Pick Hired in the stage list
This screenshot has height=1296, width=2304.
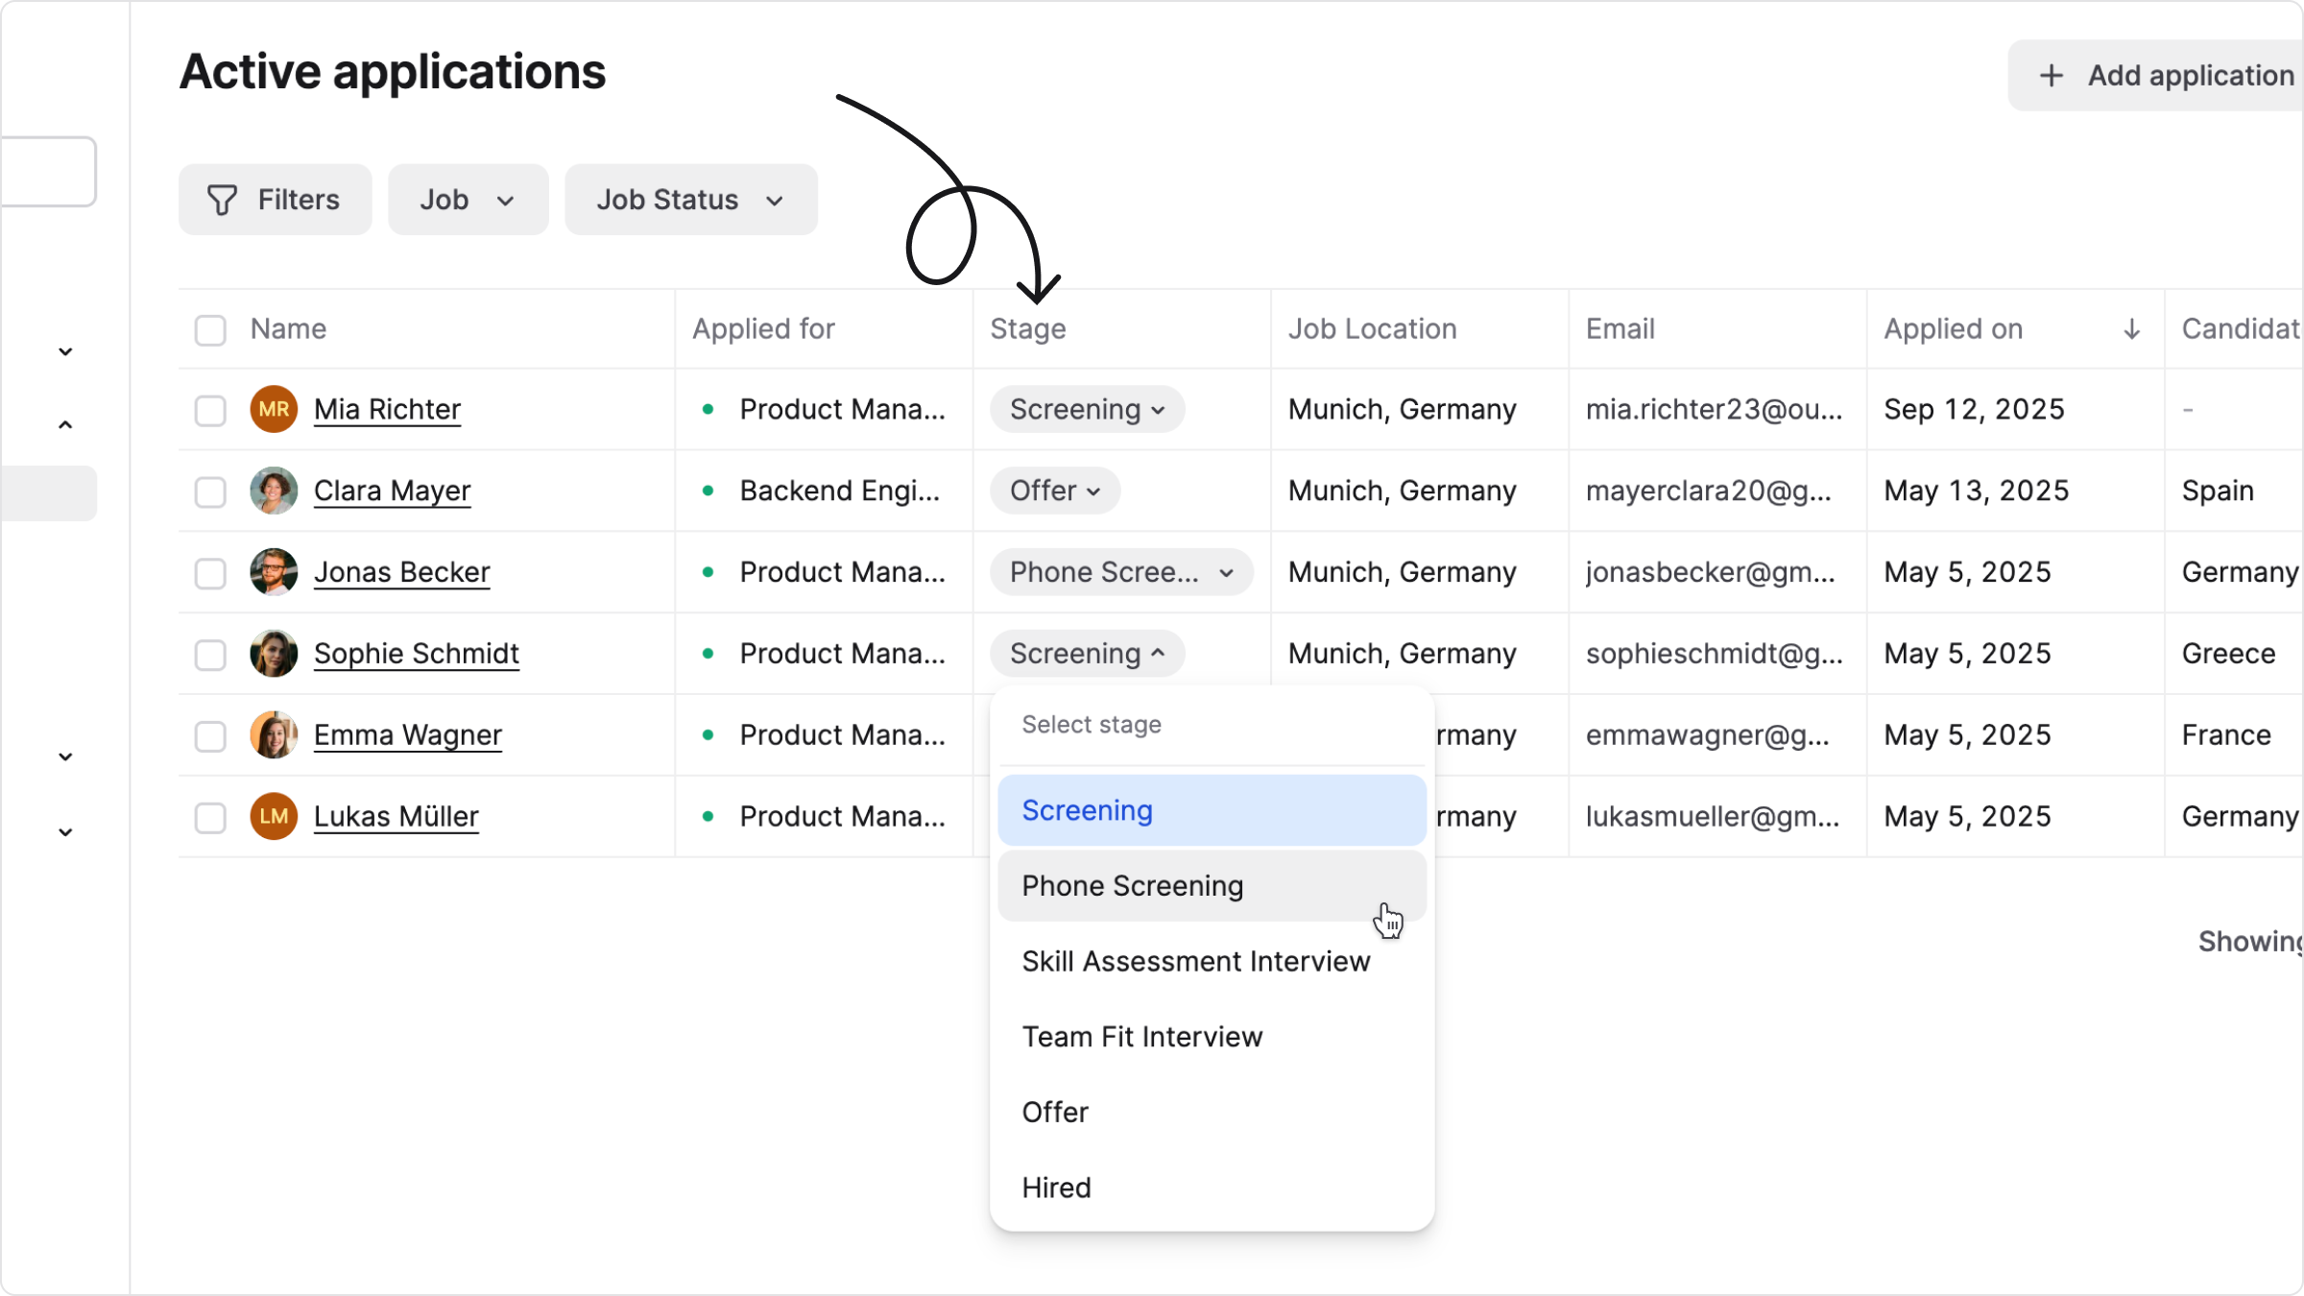1056,1188
